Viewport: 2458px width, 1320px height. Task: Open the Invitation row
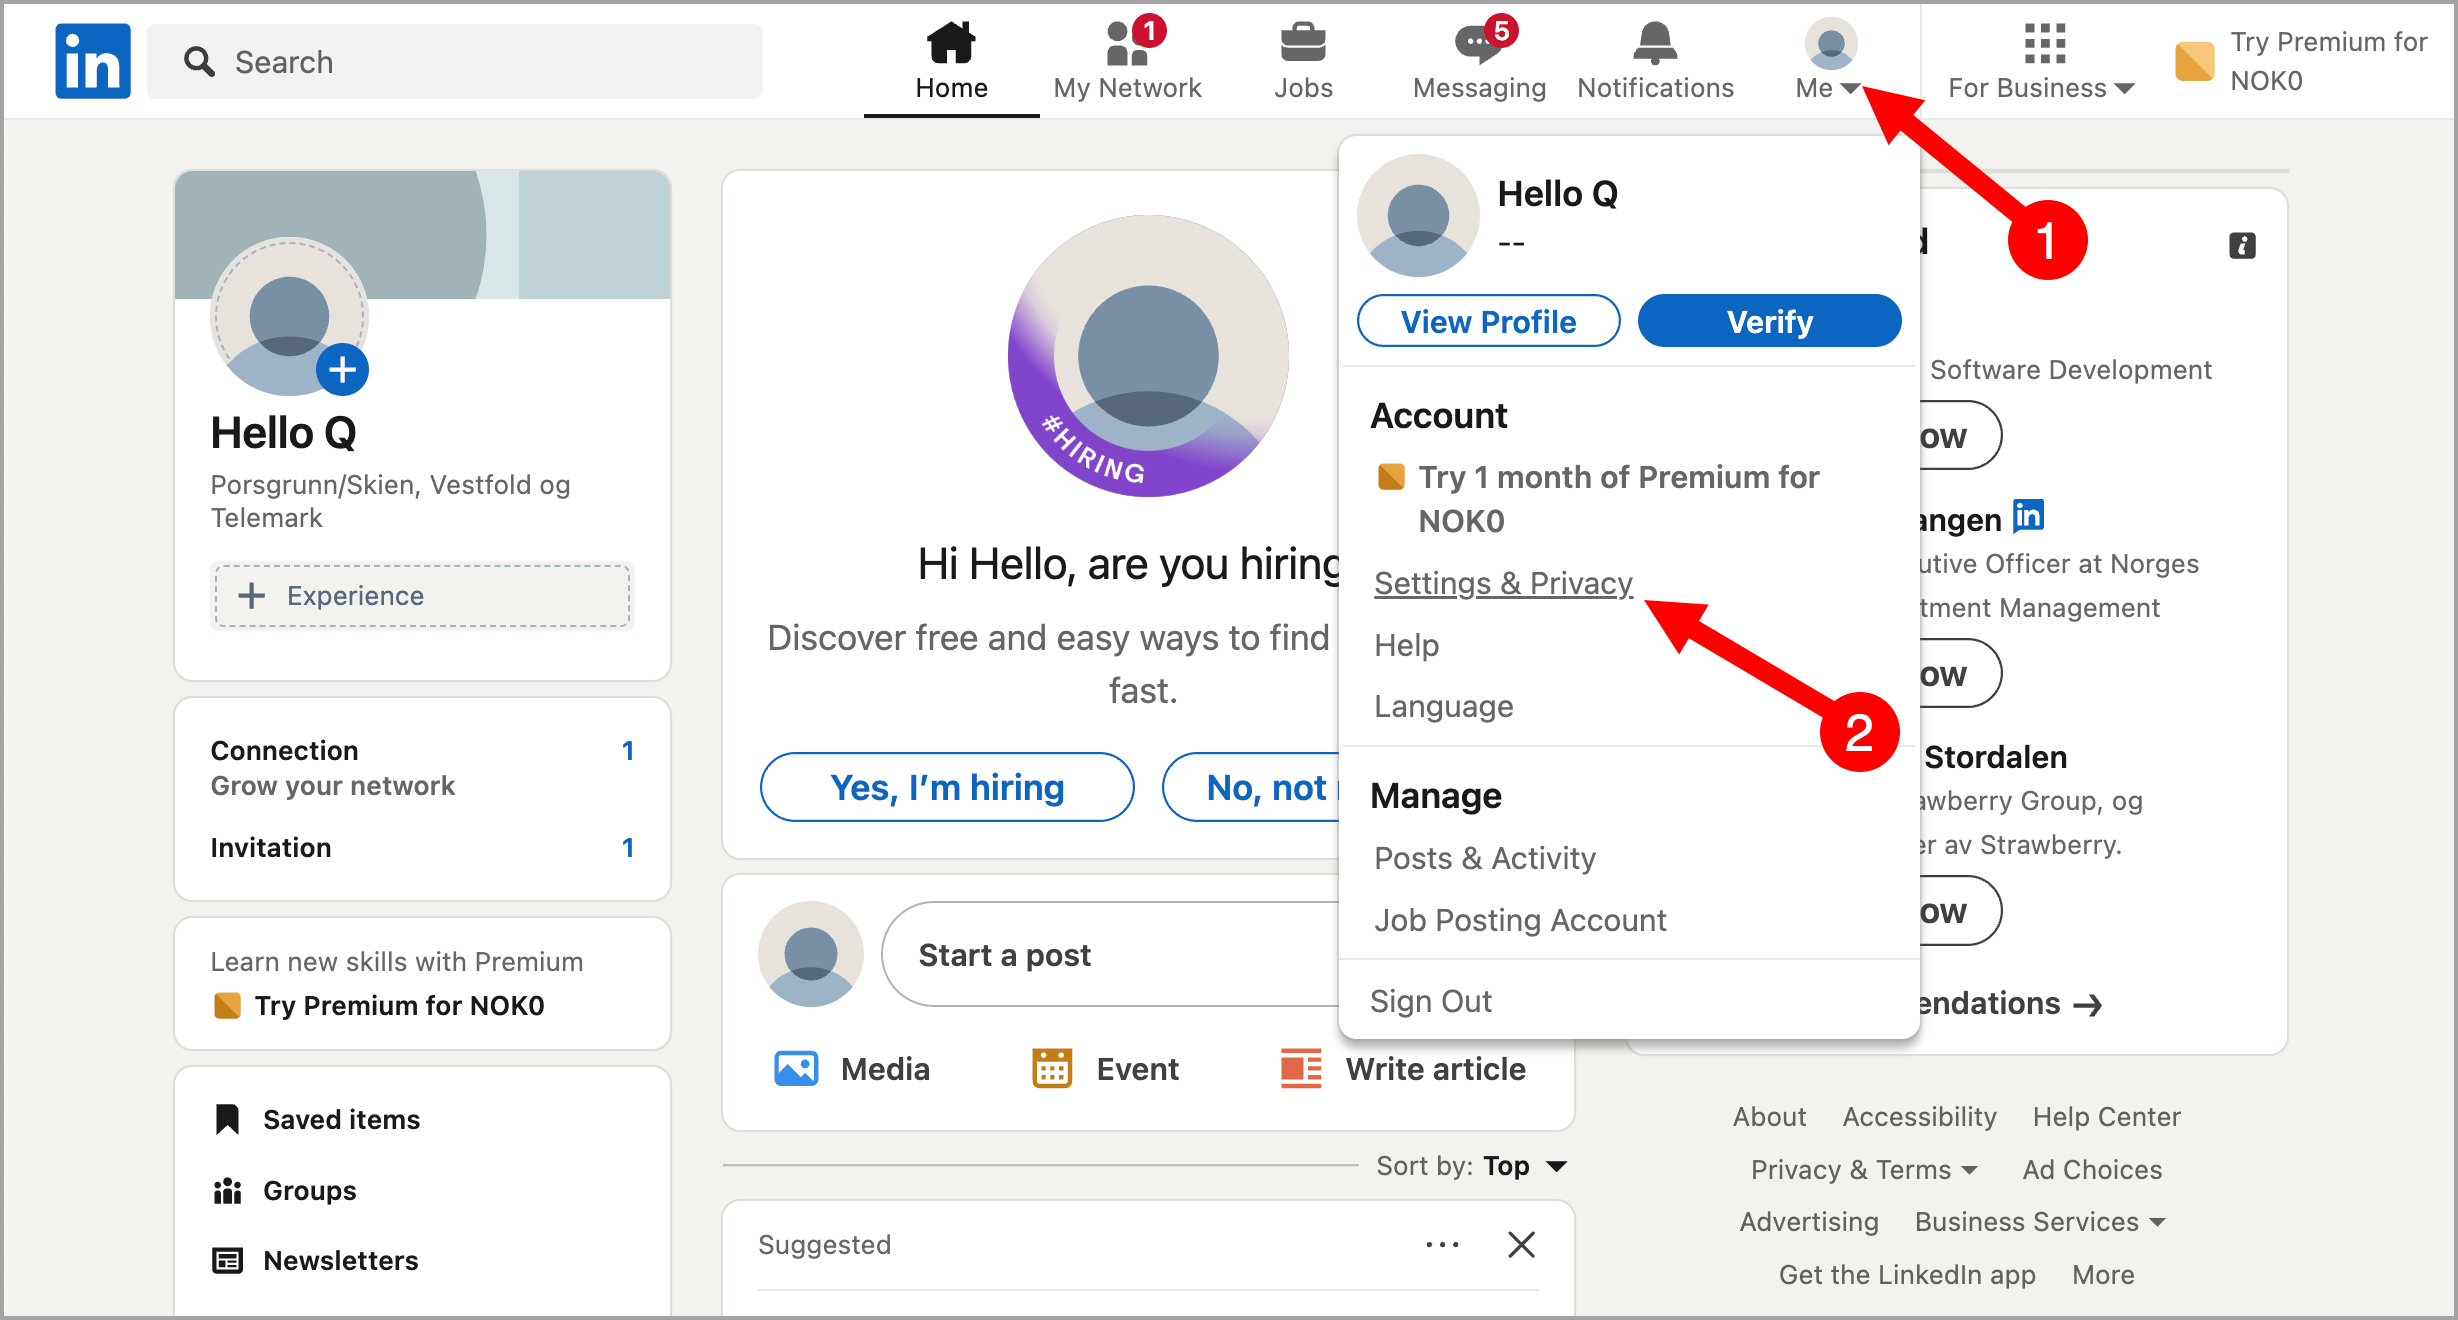coord(422,848)
